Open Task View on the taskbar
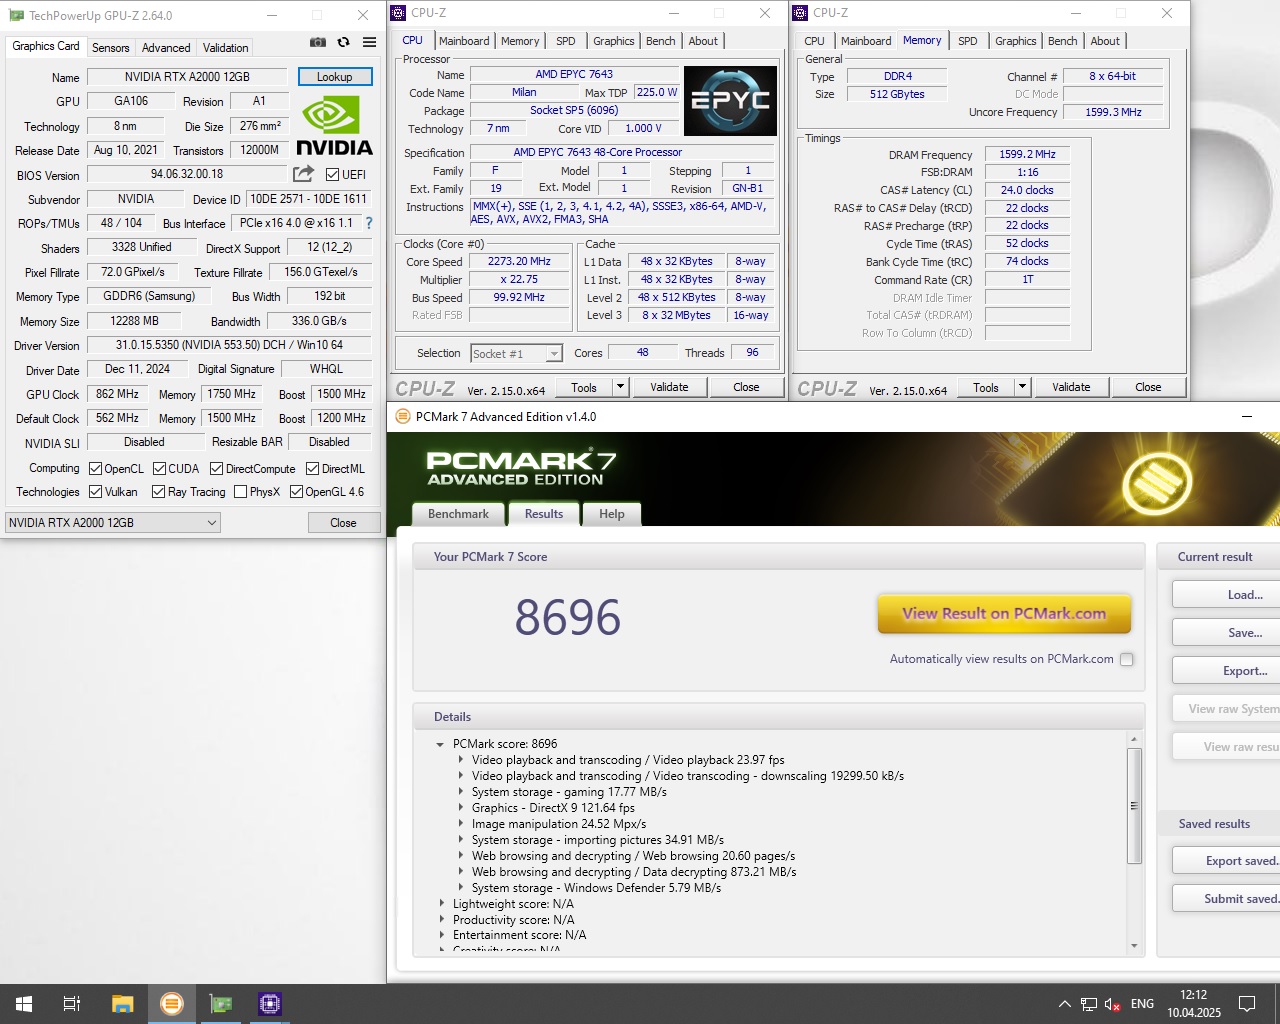Image resolution: width=1280 pixels, height=1024 pixels. [x=72, y=1004]
